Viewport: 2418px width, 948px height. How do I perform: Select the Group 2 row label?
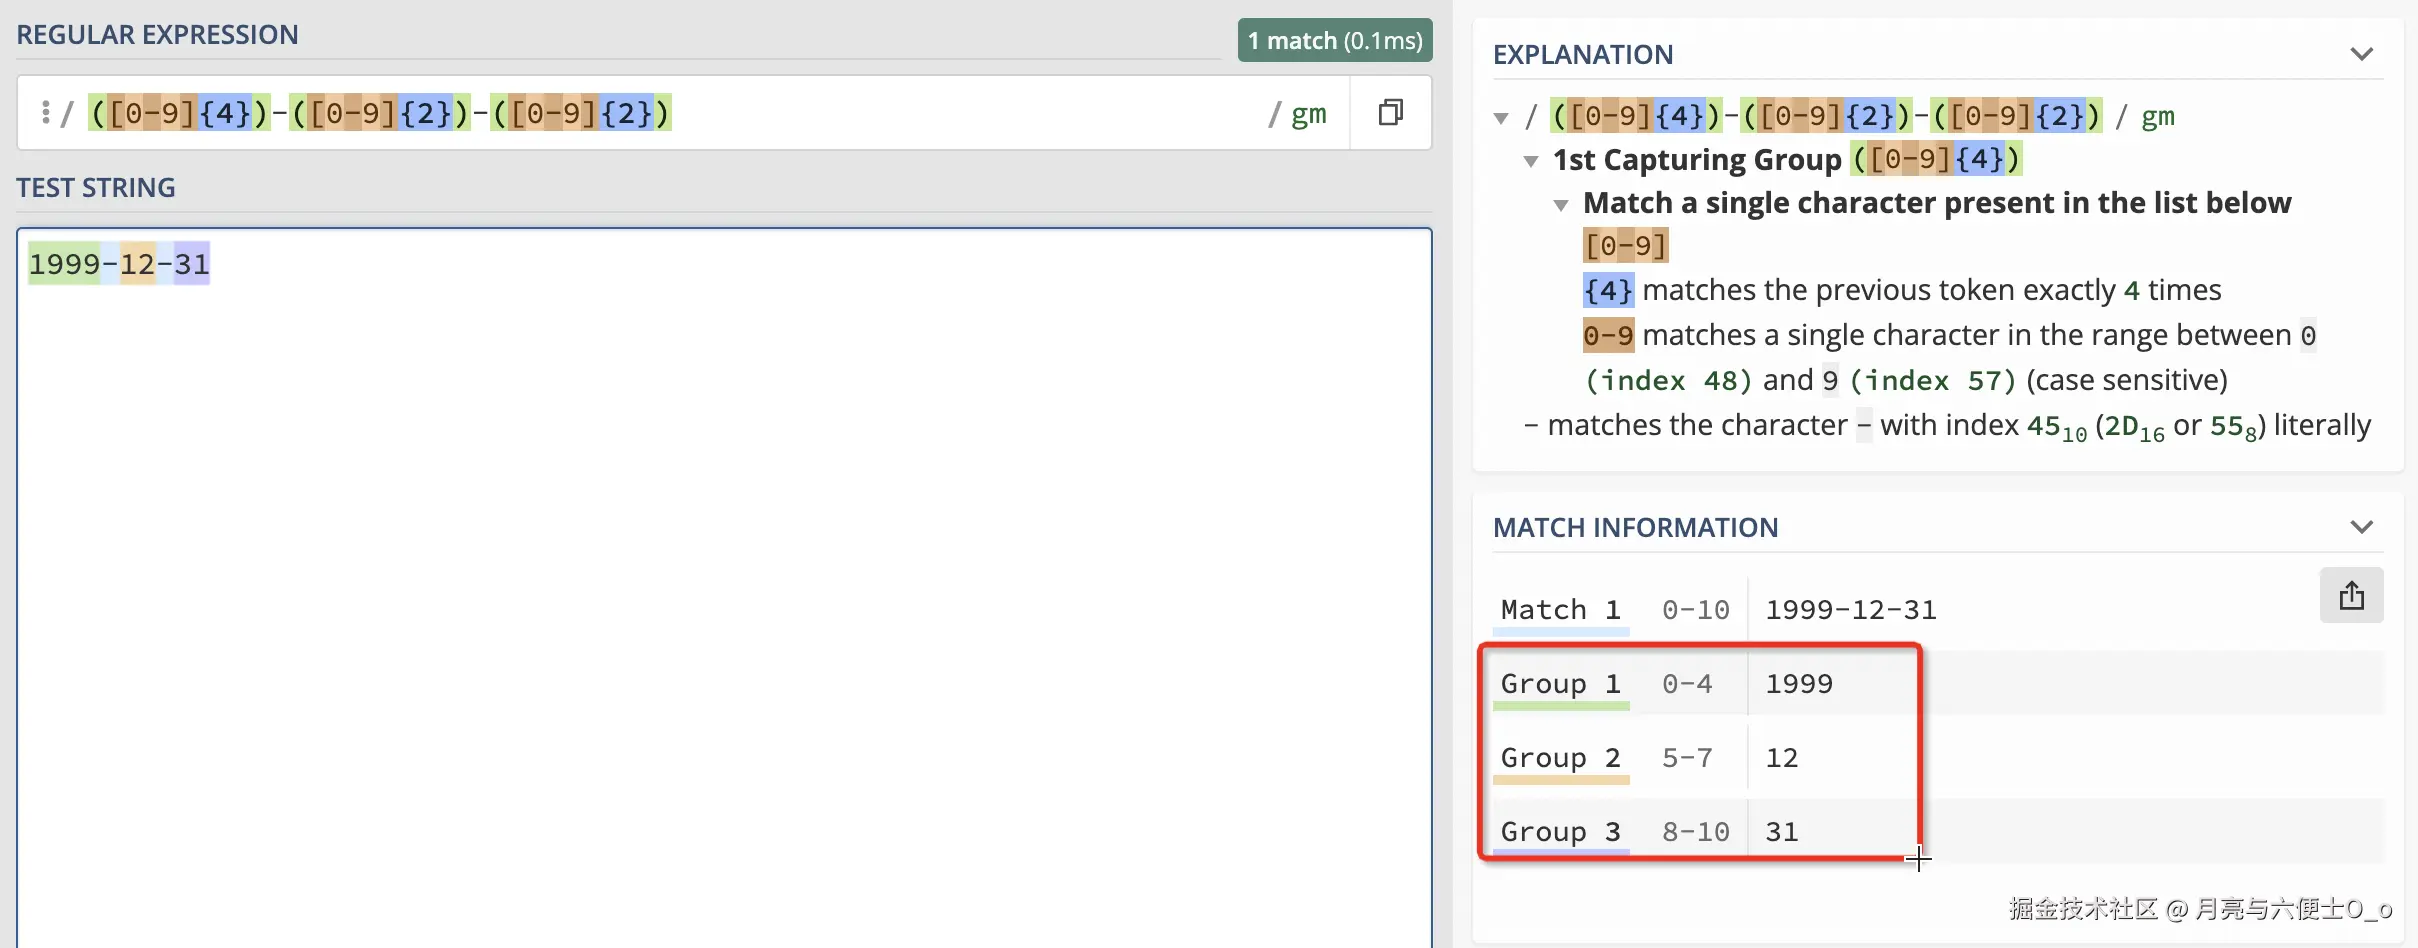pyautogui.click(x=1560, y=758)
